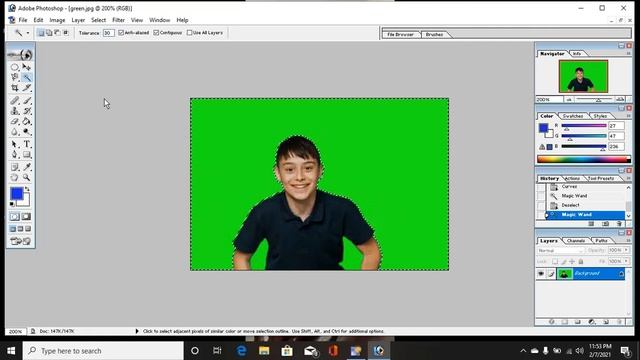This screenshot has height=360, width=640.
Task: Switch to the Channels tab
Action: coord(576,241)
